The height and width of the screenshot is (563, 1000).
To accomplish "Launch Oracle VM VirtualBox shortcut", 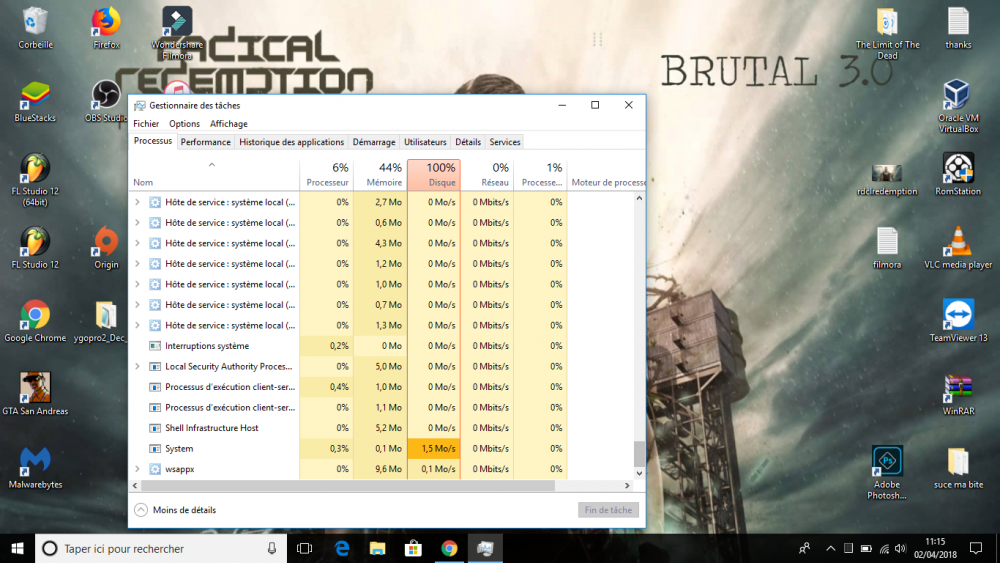I will (x=958, y=95).
